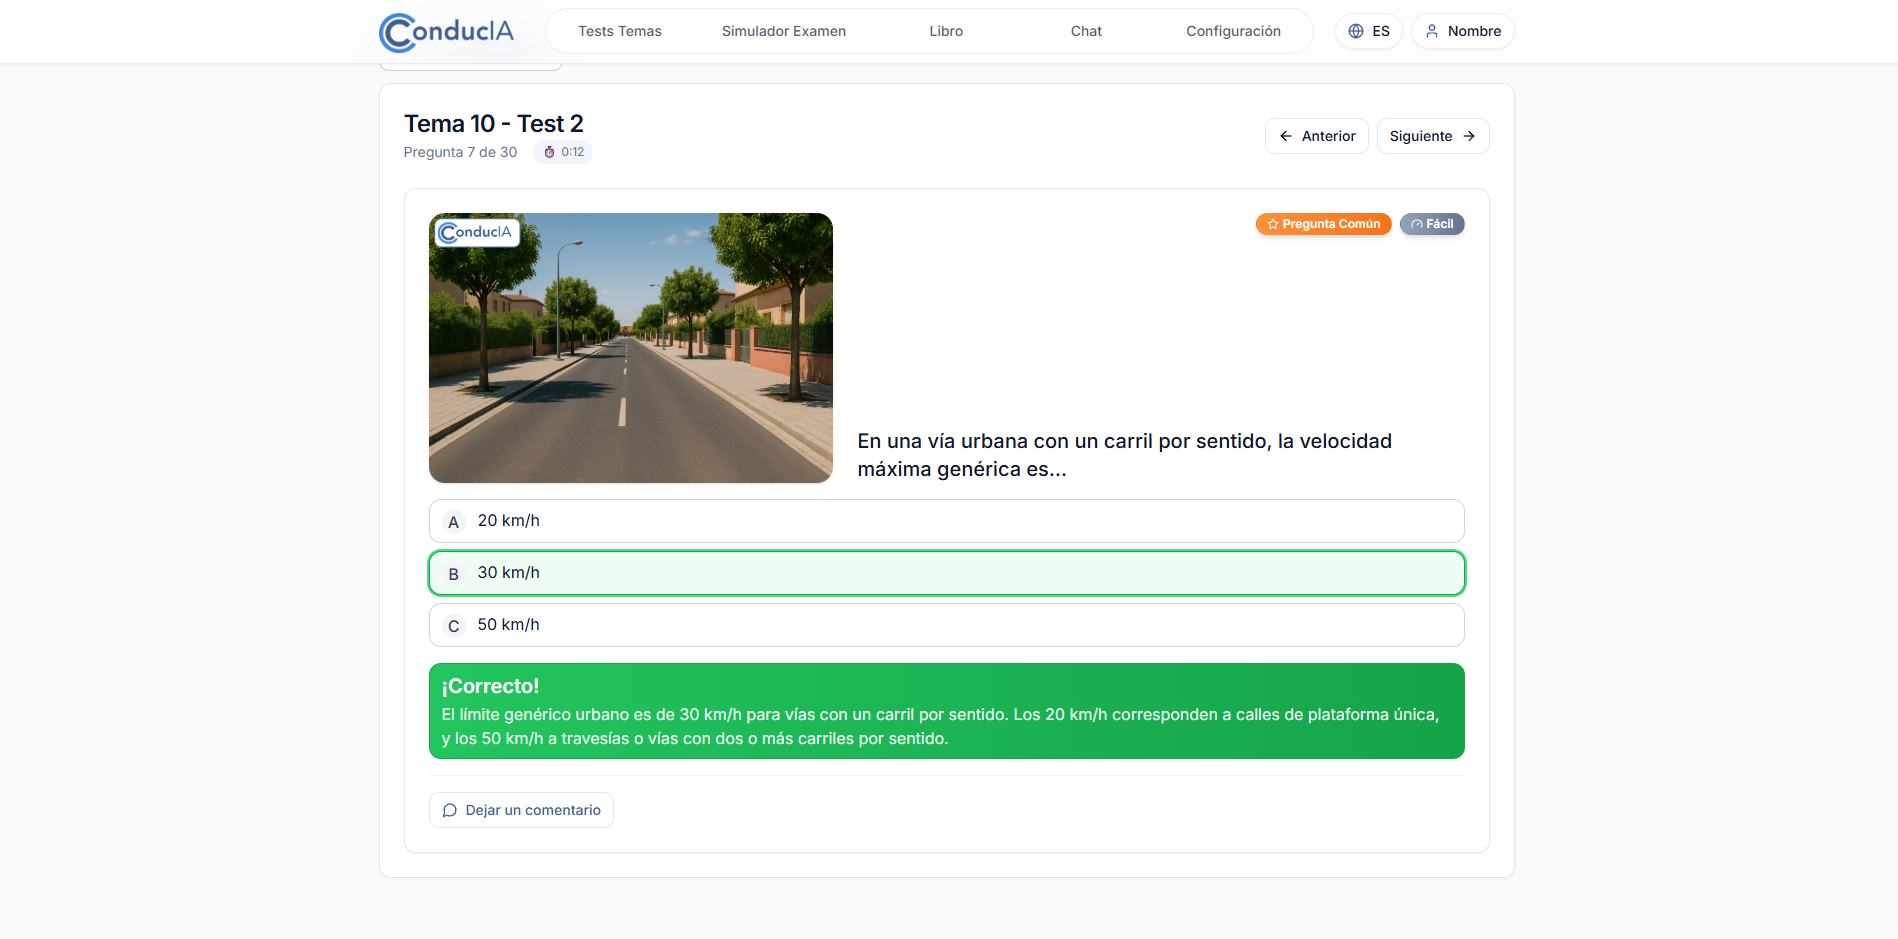This screenshot has height=939, width=1898.
Task: Click the timer stopwatch icon showing 0:12
Action: tap(548, 152)
